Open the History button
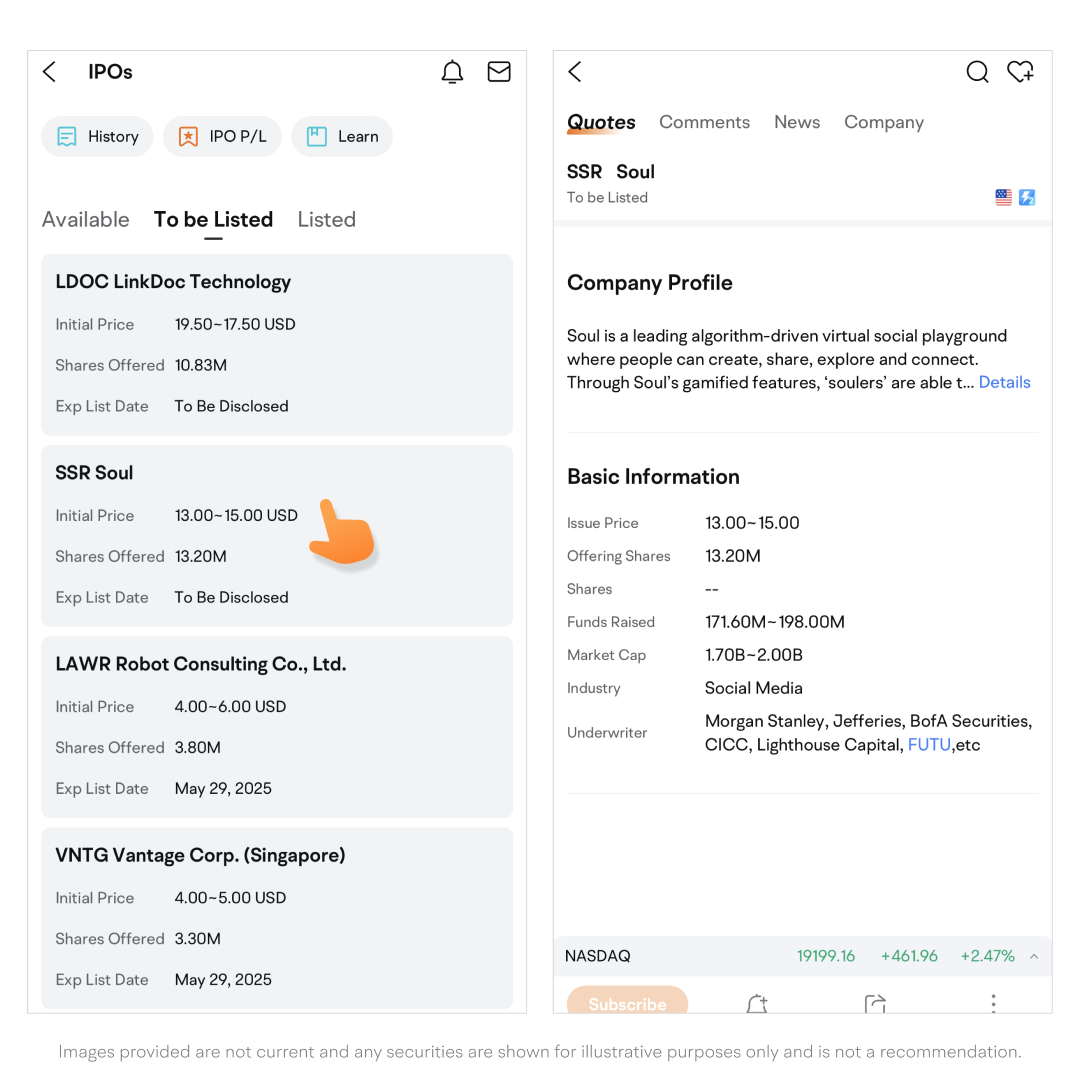This screenshot has width=1080, height=1081. point(97,137)
